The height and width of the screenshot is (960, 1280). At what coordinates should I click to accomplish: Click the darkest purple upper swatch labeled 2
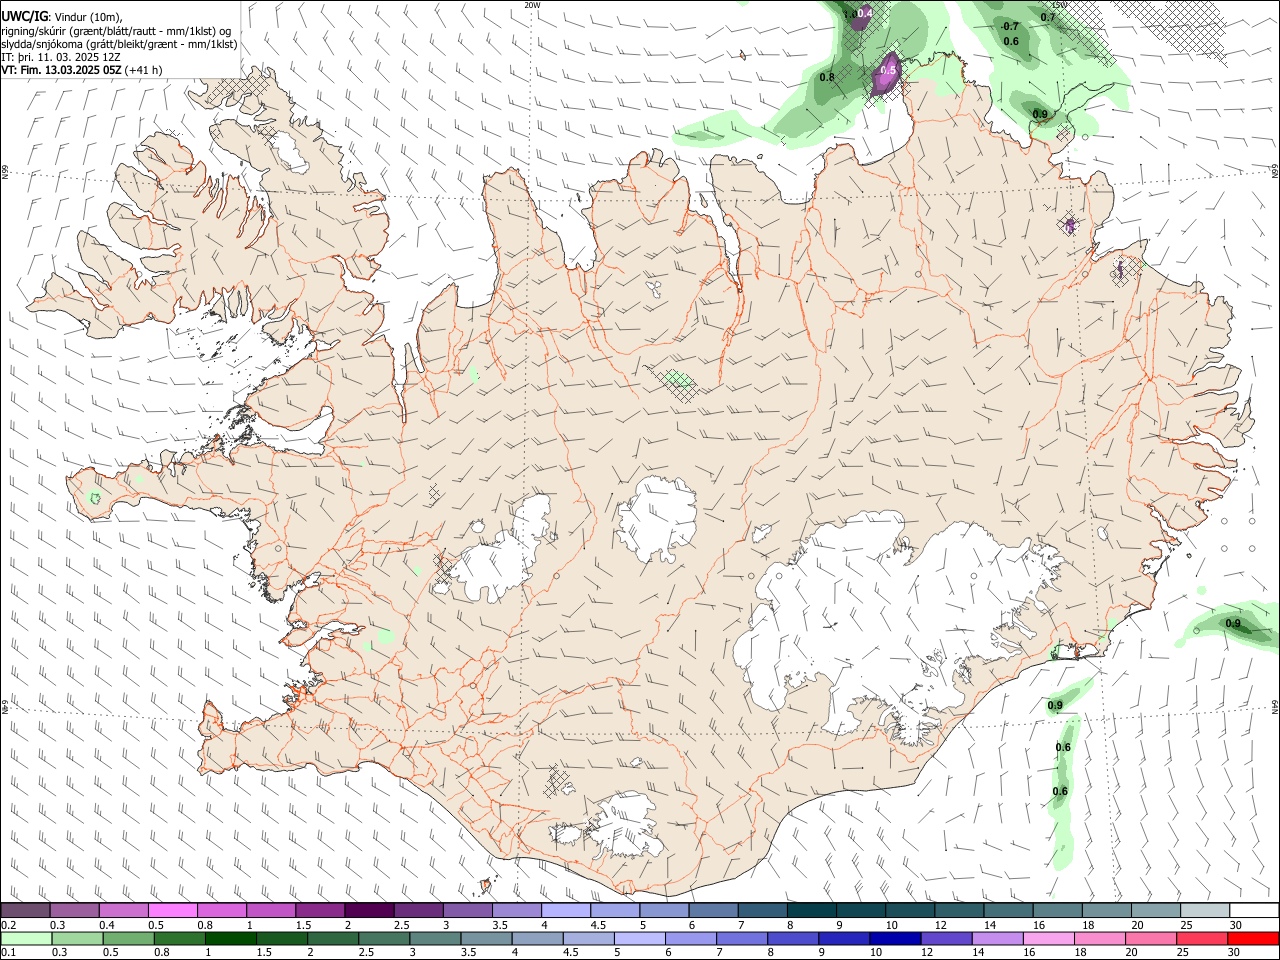pos(369,911)
